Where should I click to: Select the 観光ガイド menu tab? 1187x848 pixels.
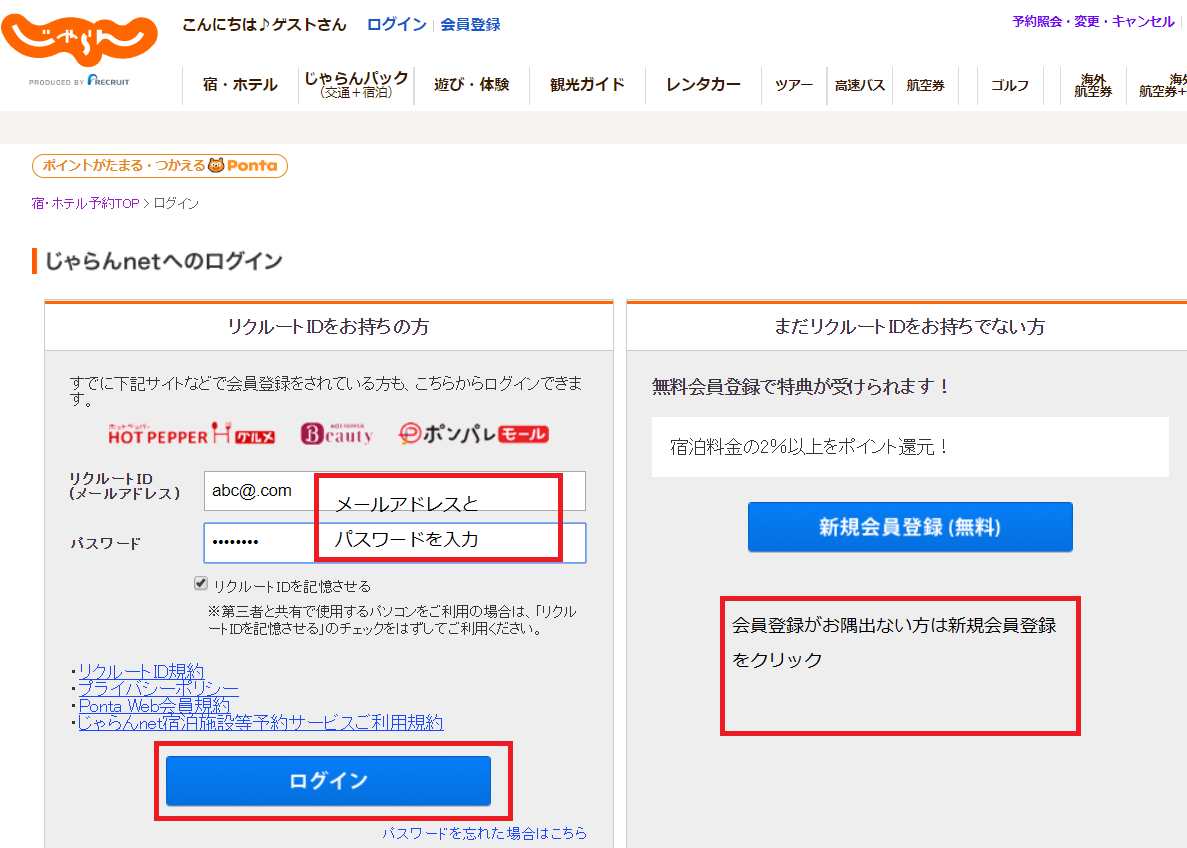click(x=587, y=85)
